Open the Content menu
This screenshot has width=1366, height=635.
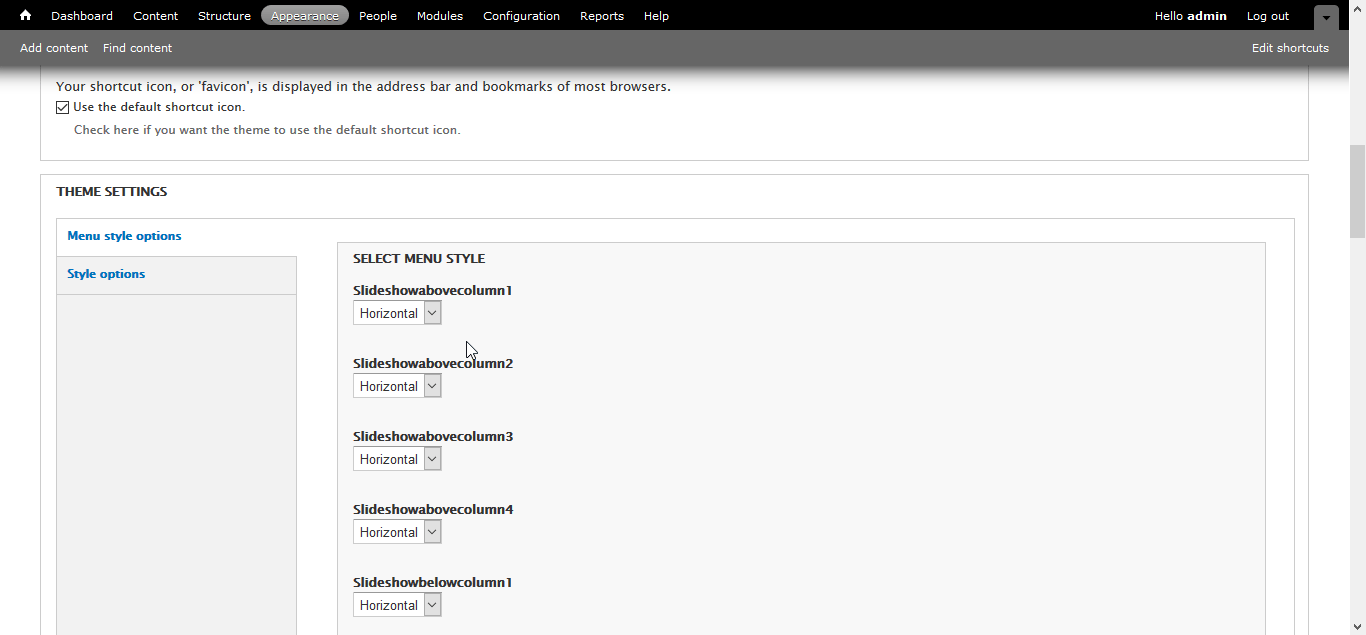pos(156,16)
